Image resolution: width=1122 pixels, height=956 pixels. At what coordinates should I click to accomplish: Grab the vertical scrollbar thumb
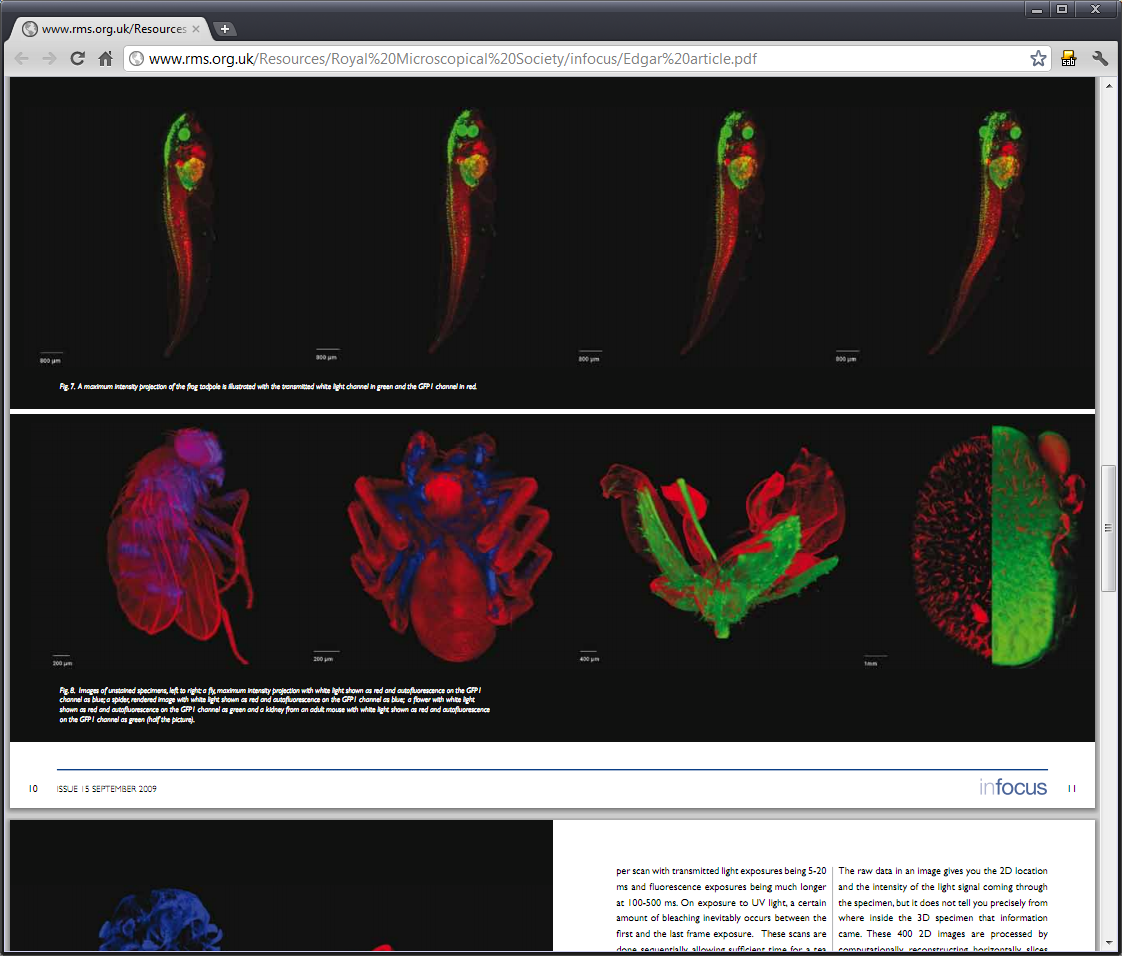click(1108, 528)
